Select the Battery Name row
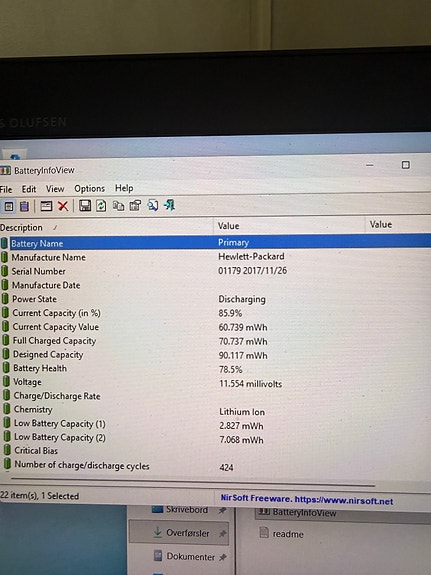 pyautogui.click(x=216, y=242)
